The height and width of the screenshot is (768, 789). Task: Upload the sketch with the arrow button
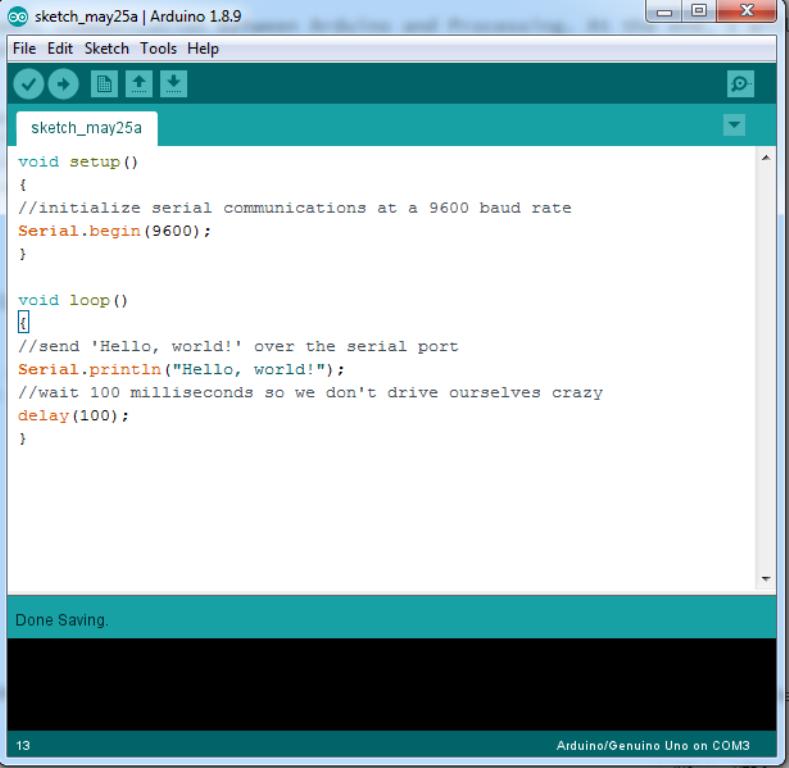[x=63, y=84]
